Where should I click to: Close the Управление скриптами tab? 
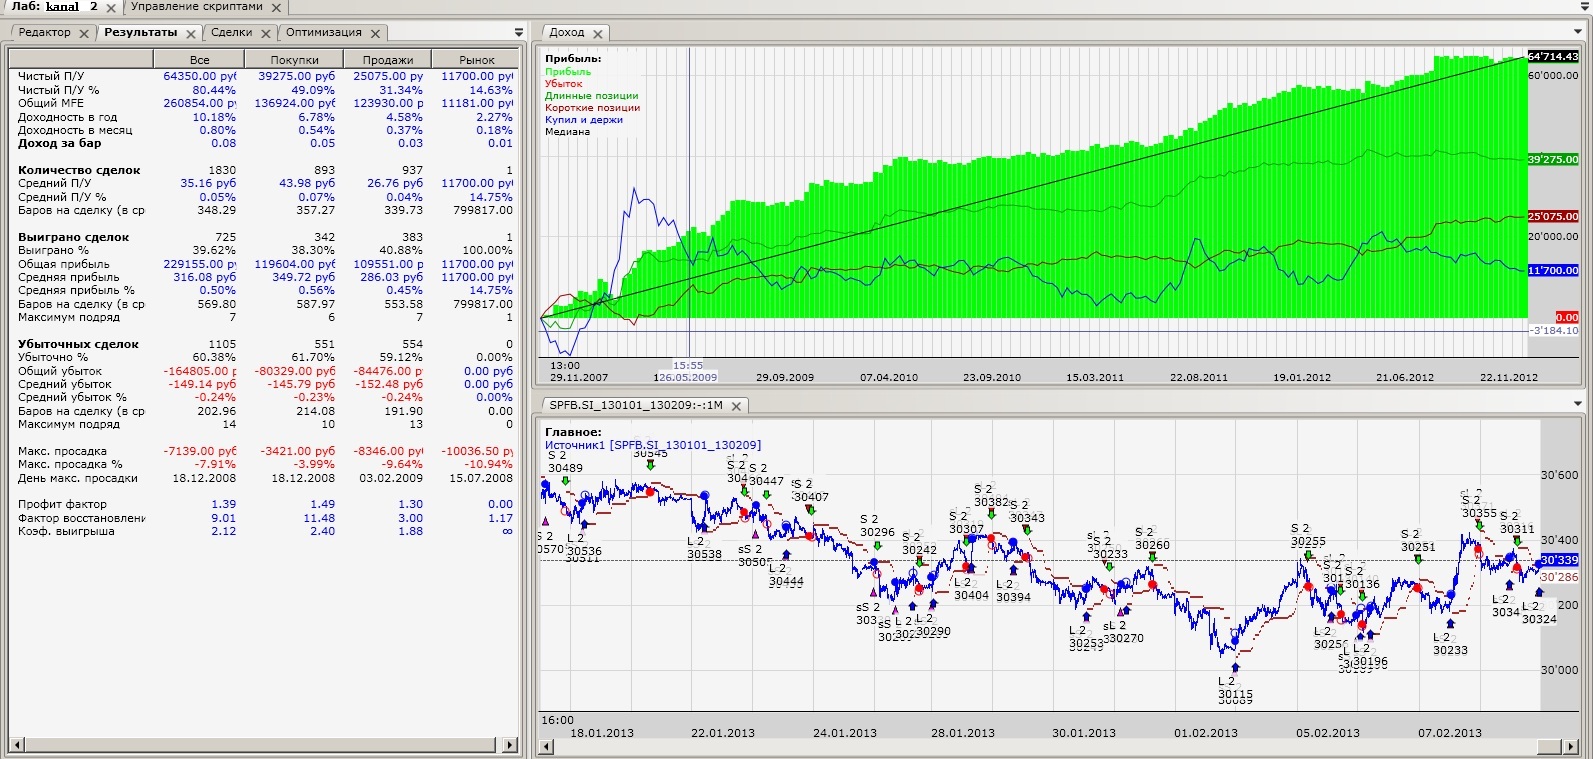(x=277, y=7)
